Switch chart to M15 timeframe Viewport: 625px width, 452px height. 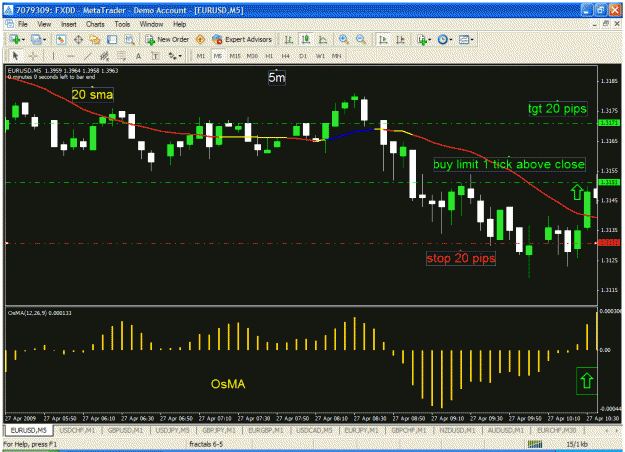point(235,56)
